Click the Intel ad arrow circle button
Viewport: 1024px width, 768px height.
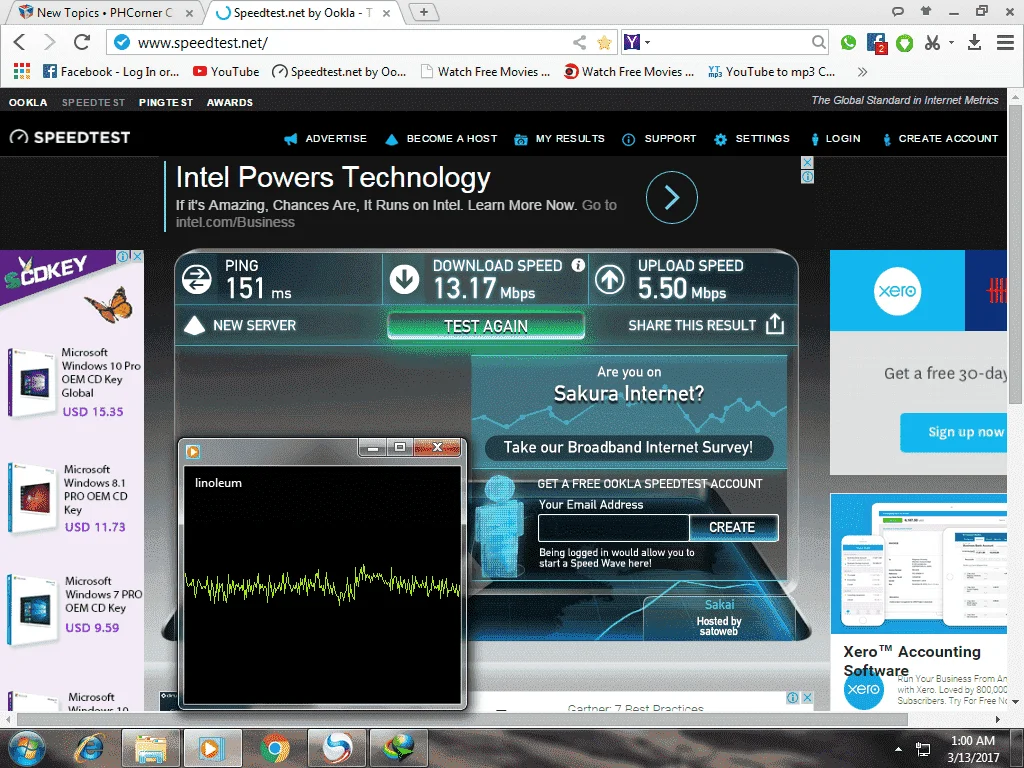point(671,197)
